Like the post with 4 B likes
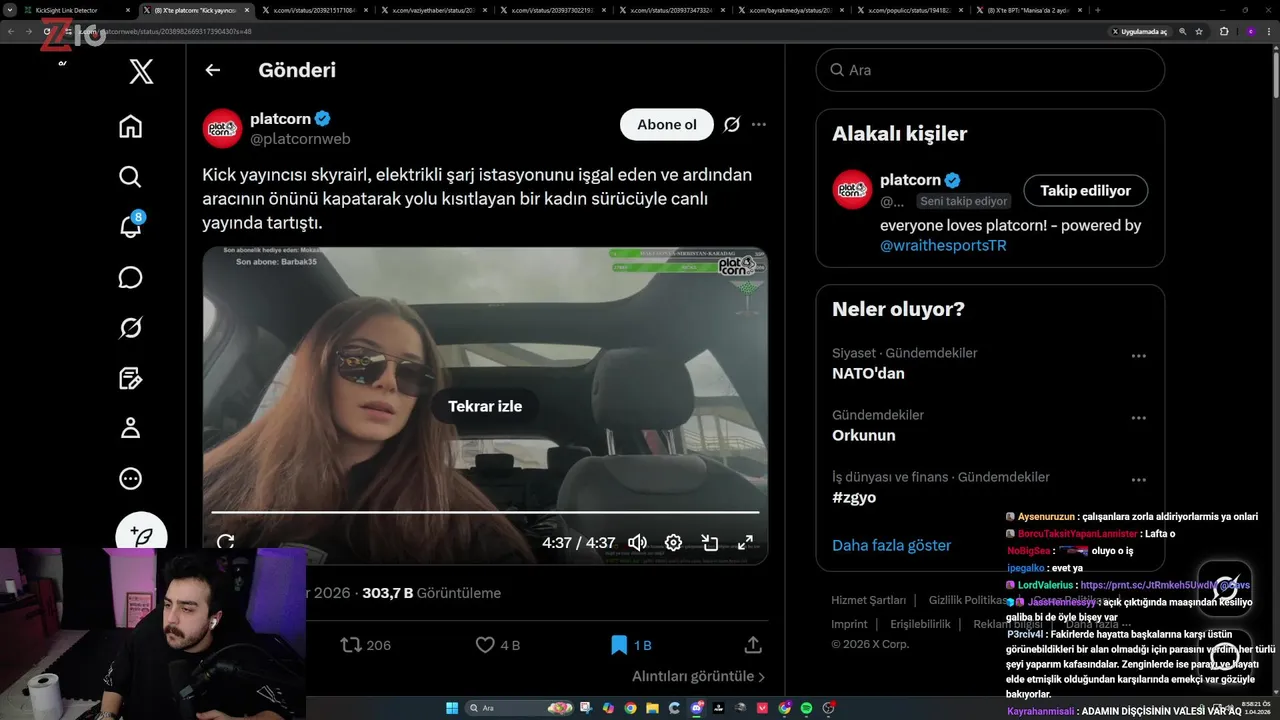Screen dimensions: 1280x720 [x=497, y=645]
